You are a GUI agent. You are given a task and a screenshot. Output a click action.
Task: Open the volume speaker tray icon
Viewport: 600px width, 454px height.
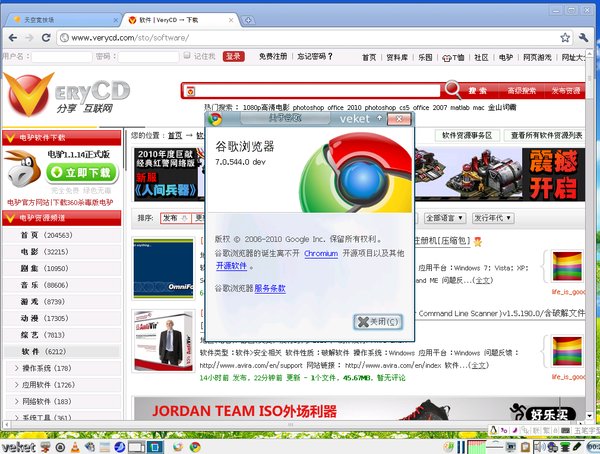(540, 447)
